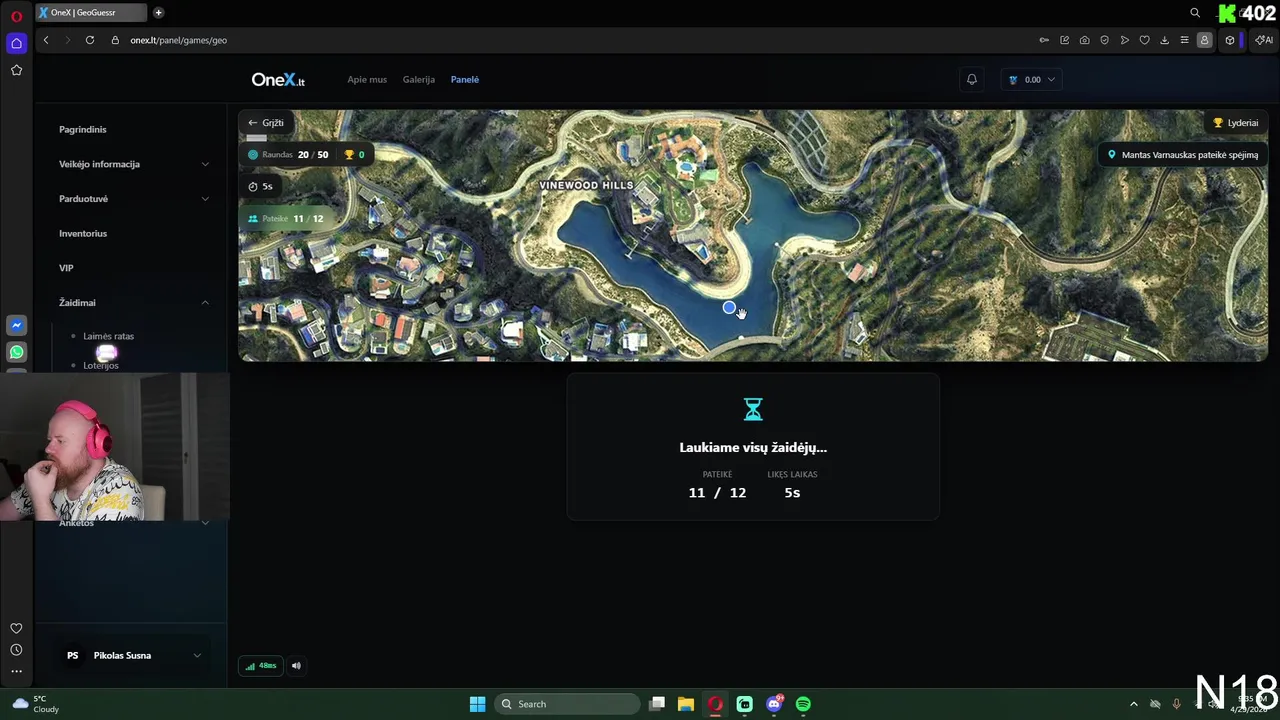1280x720 pixels.
Task: Click the edit page pencil icon
Action: [1064, 40]
